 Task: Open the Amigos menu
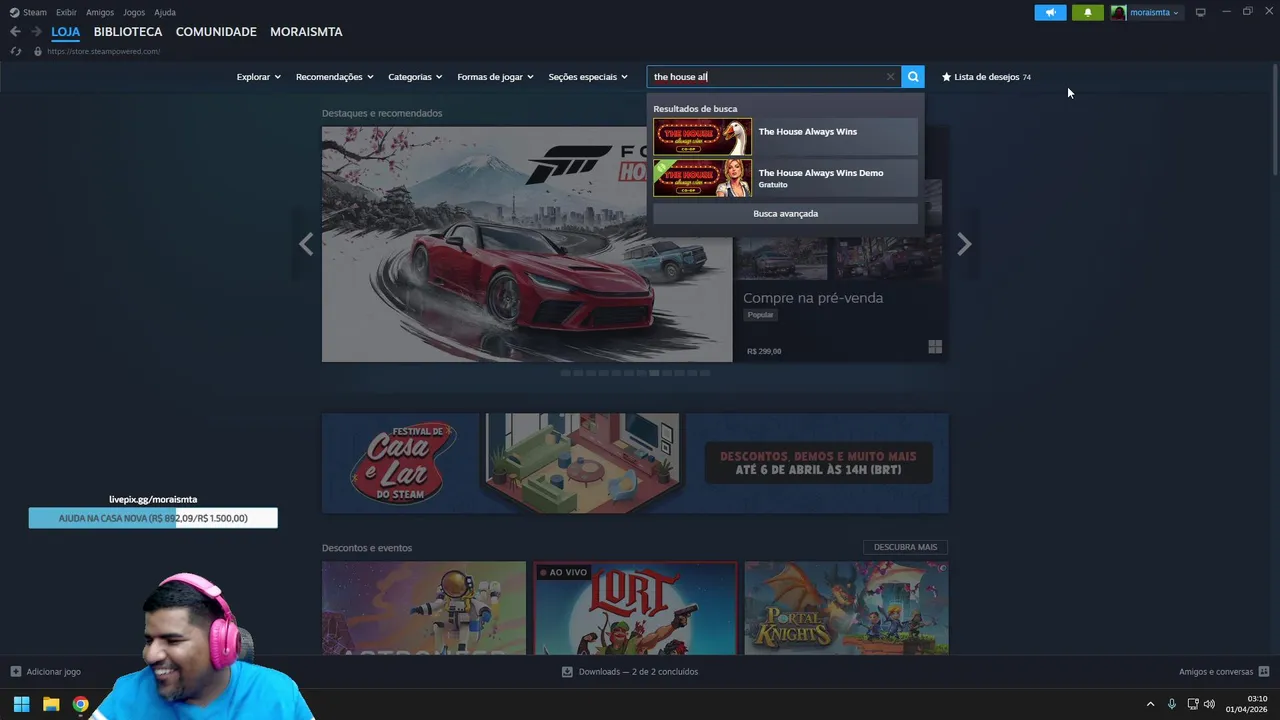(x=100, y=12)
